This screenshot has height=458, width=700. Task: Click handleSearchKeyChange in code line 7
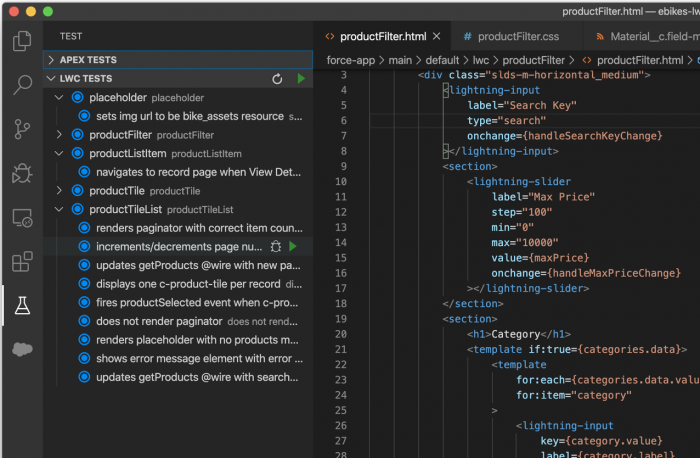[x=592, y=136]
